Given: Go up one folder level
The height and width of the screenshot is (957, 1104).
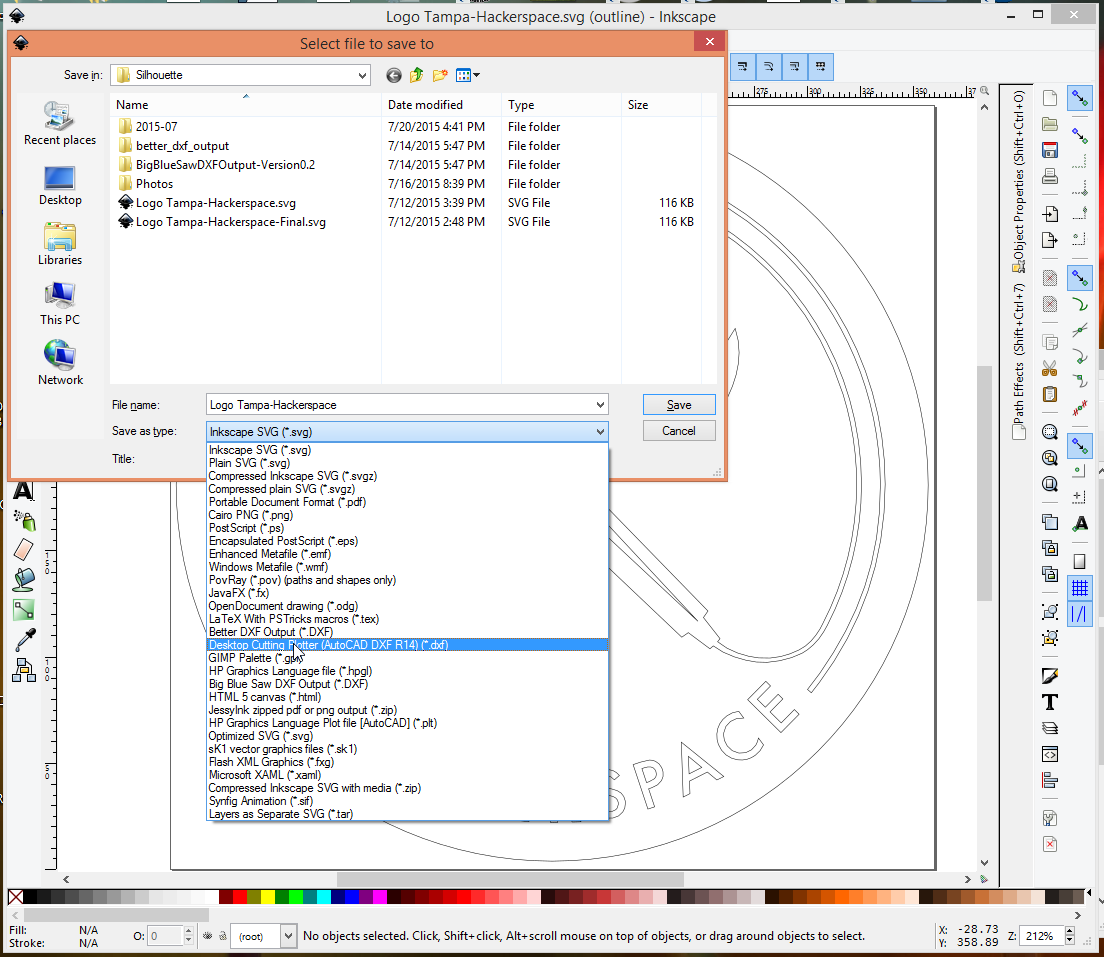Looking at the screenshot, I should 417,75.
